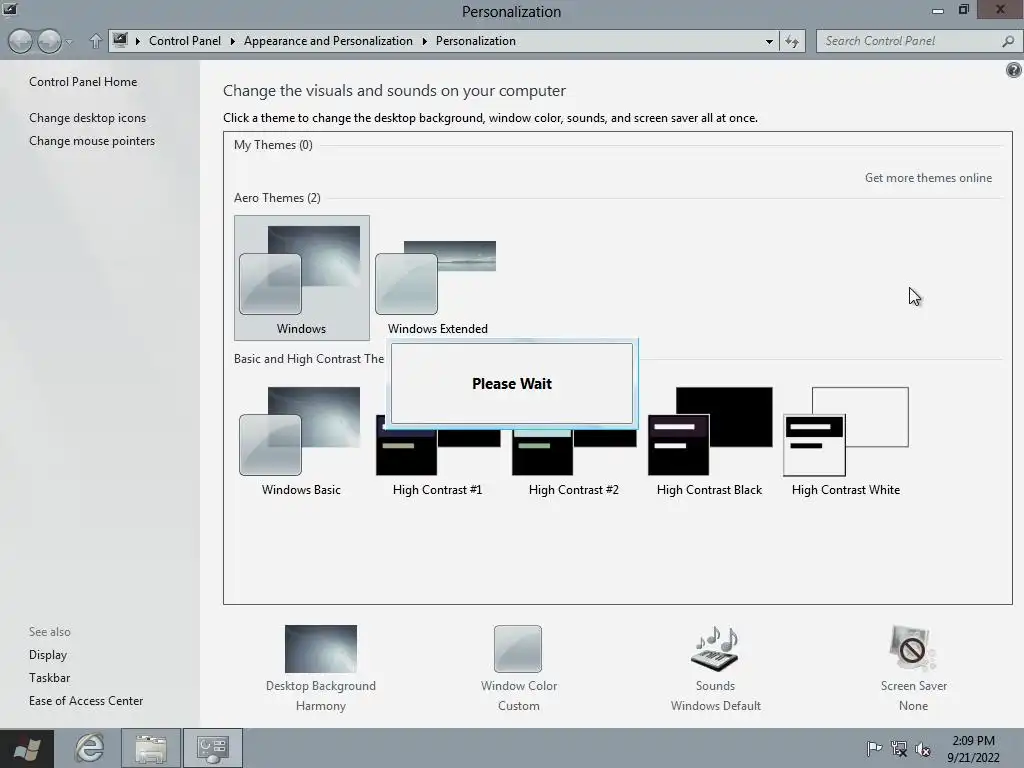Open Control Panel breadcrumb
This screenshot has height=768, width=1024.
[x=185, y=40]
